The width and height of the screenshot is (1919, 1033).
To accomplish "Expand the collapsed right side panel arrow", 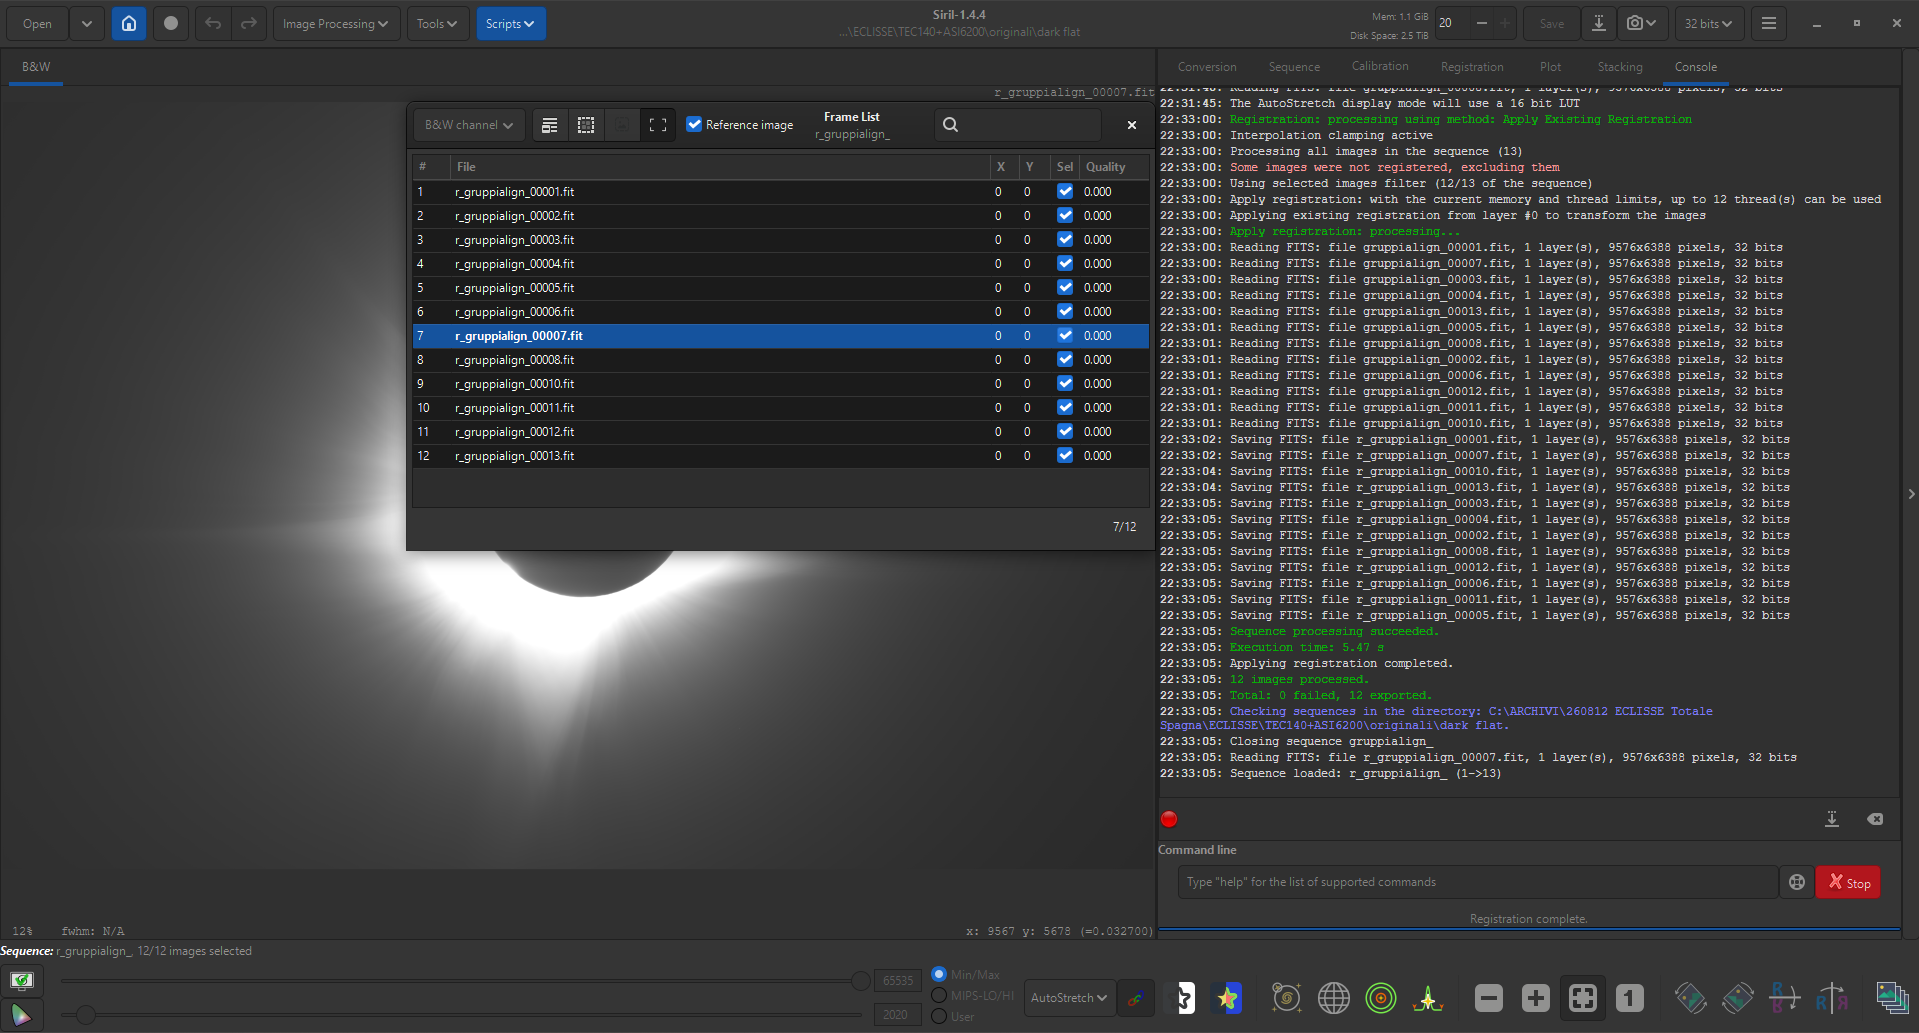I will [1911, 494].
